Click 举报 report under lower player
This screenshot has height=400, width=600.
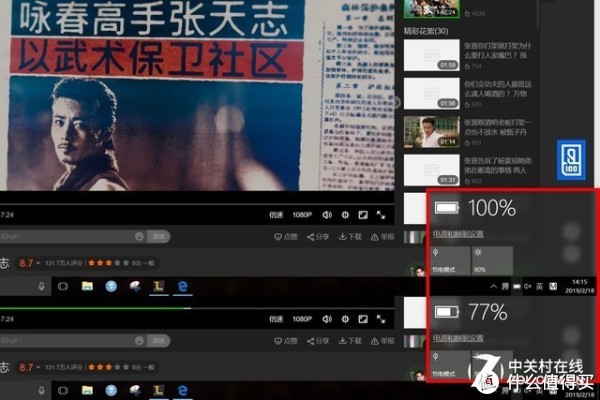[x=382, y=341]
